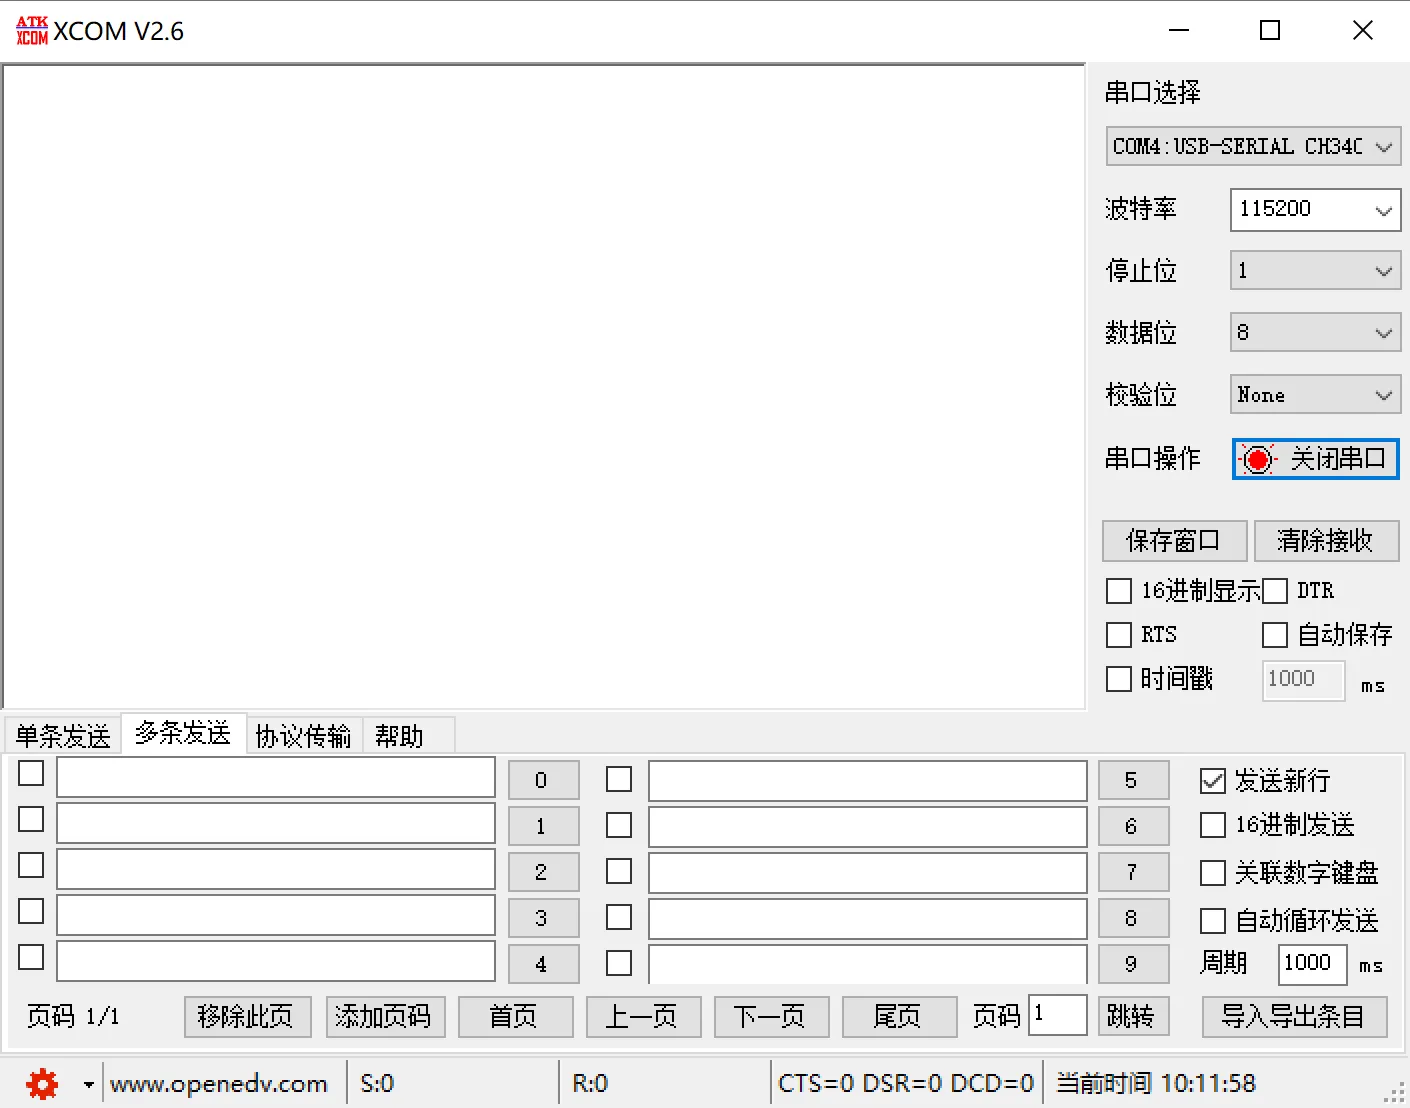Image resolution: width=1410 pixels, height=1108 pixels.
Task: Click the 关闭串口 button
Action: [x=1315, y=459]
